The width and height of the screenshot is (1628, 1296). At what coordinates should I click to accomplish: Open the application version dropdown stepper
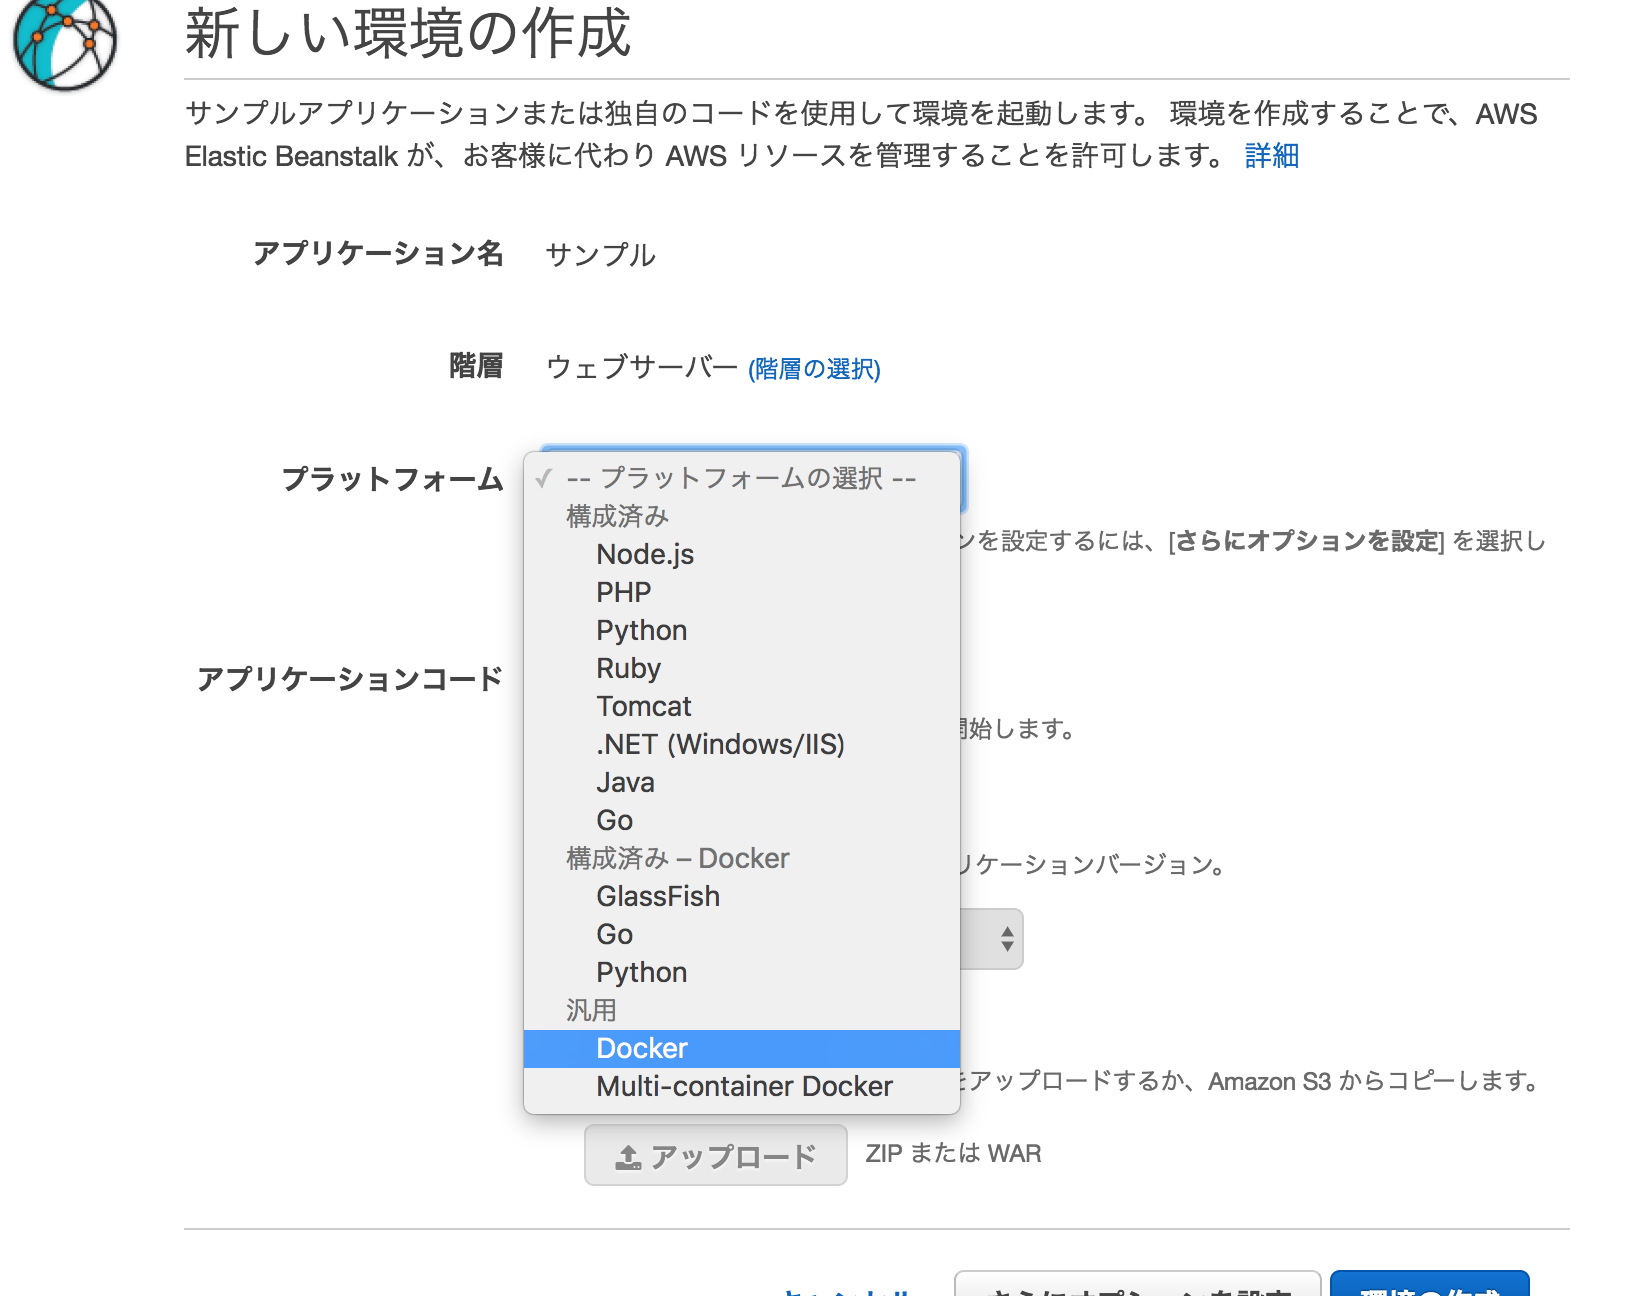pos(1006,938)
